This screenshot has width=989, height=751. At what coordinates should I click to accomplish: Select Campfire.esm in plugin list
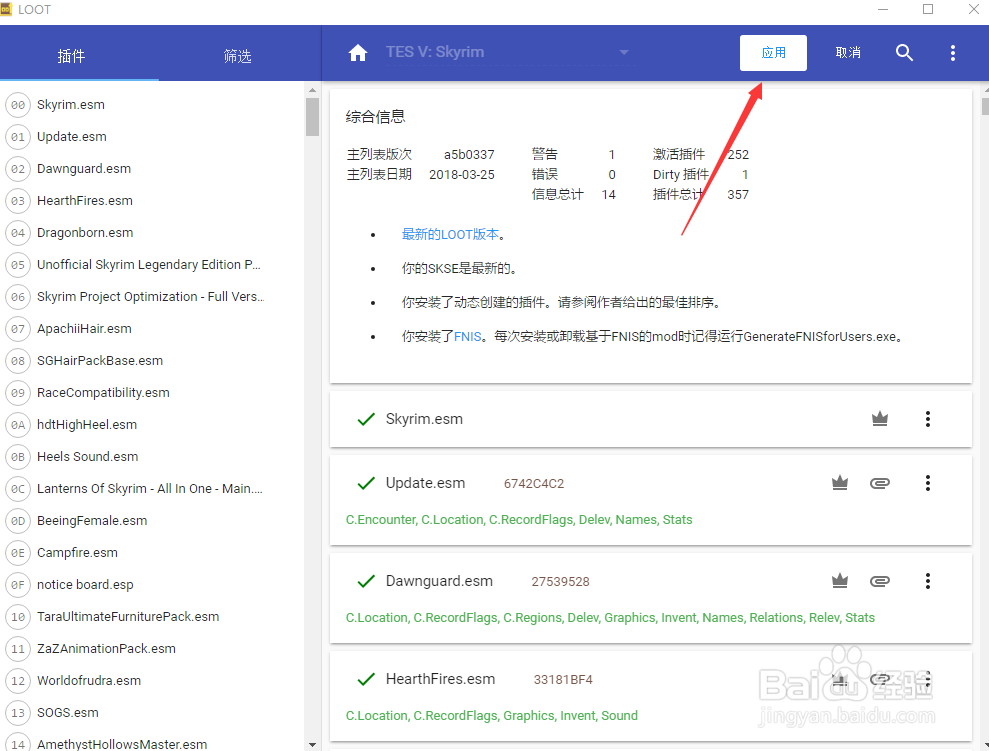(x=78, y=553)
